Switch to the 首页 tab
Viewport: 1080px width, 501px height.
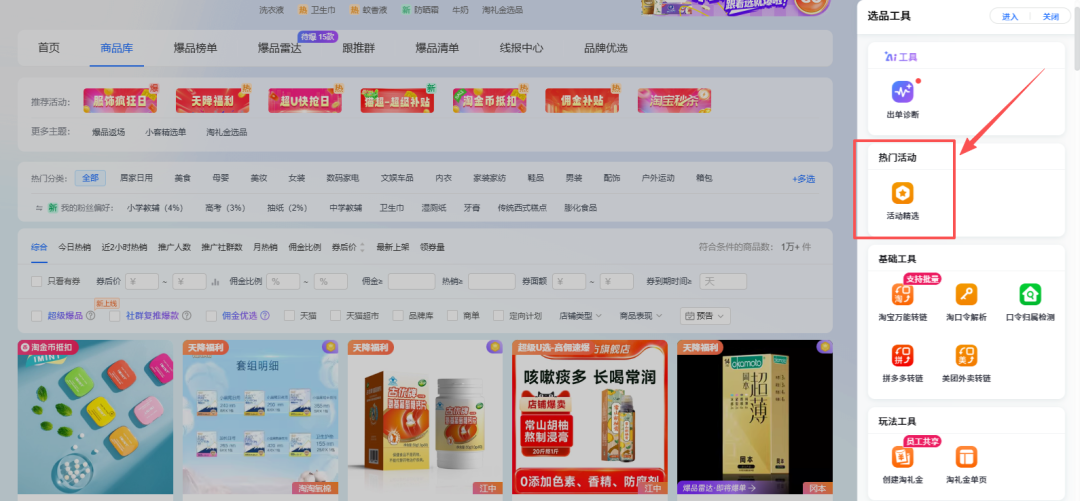click(x=49, y=48)
